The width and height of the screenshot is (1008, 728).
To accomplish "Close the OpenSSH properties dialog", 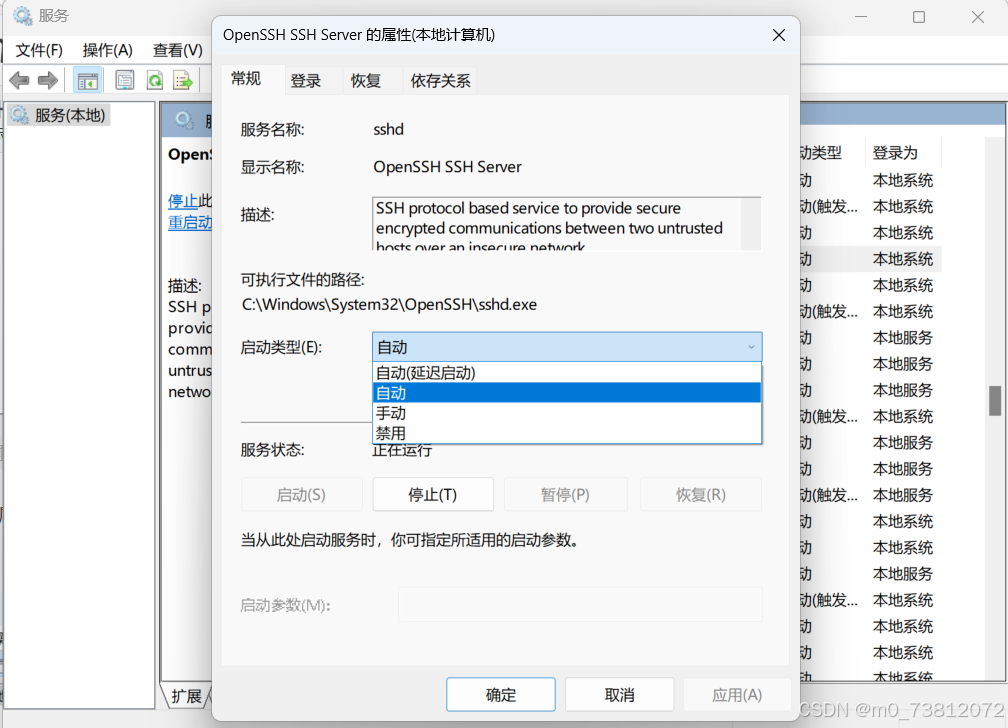I will click(778, 35).
